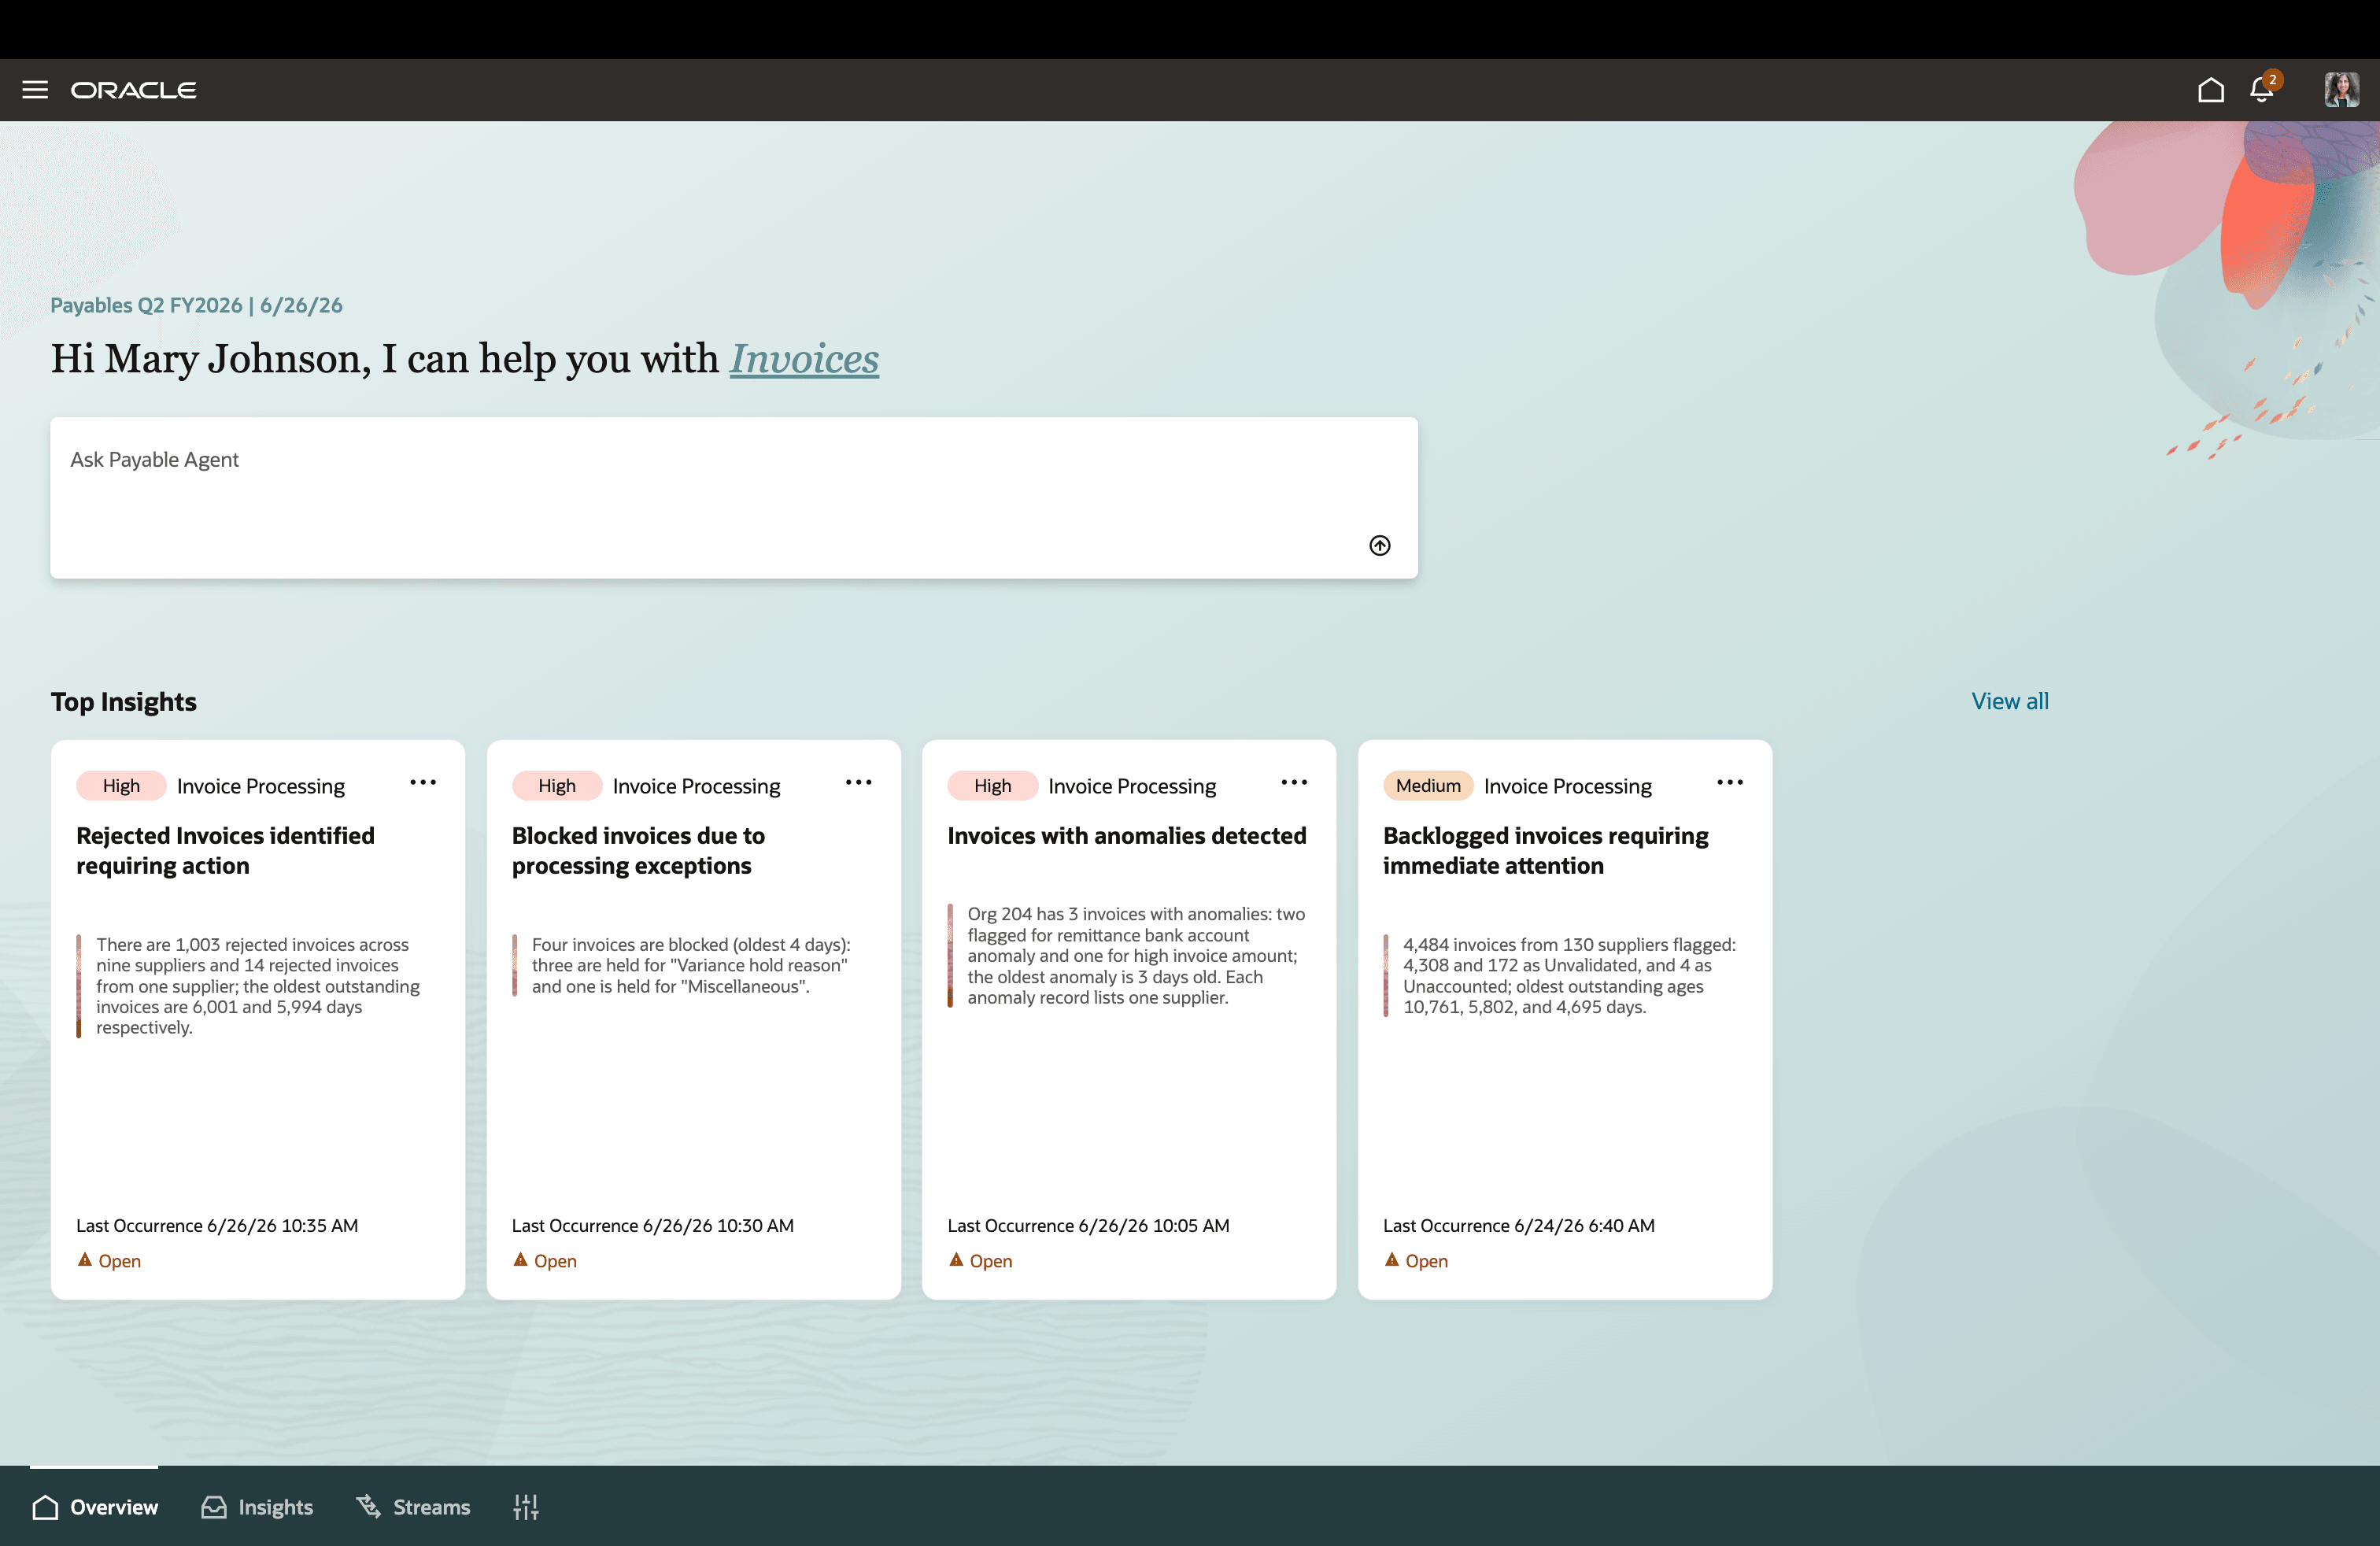Image resolution: width=2380 pixels, height=1546 pixels.
Task: Click the Top Insights heading
Action: tap(124, 702)
